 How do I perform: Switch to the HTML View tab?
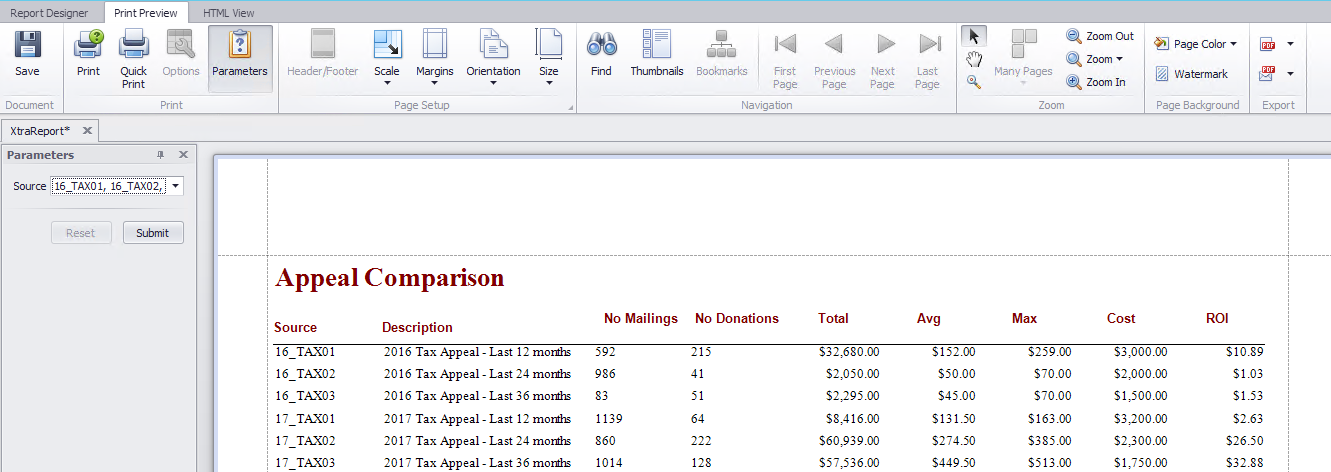pos(228,13)
